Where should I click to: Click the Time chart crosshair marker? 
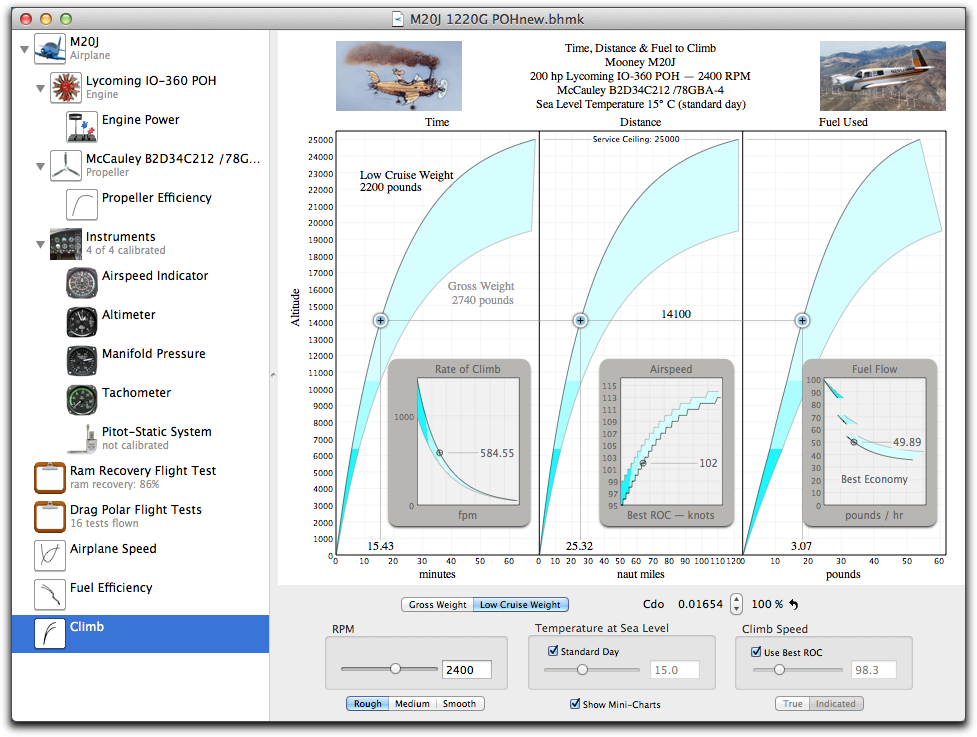pyautogui.click(x=380, y=320)
